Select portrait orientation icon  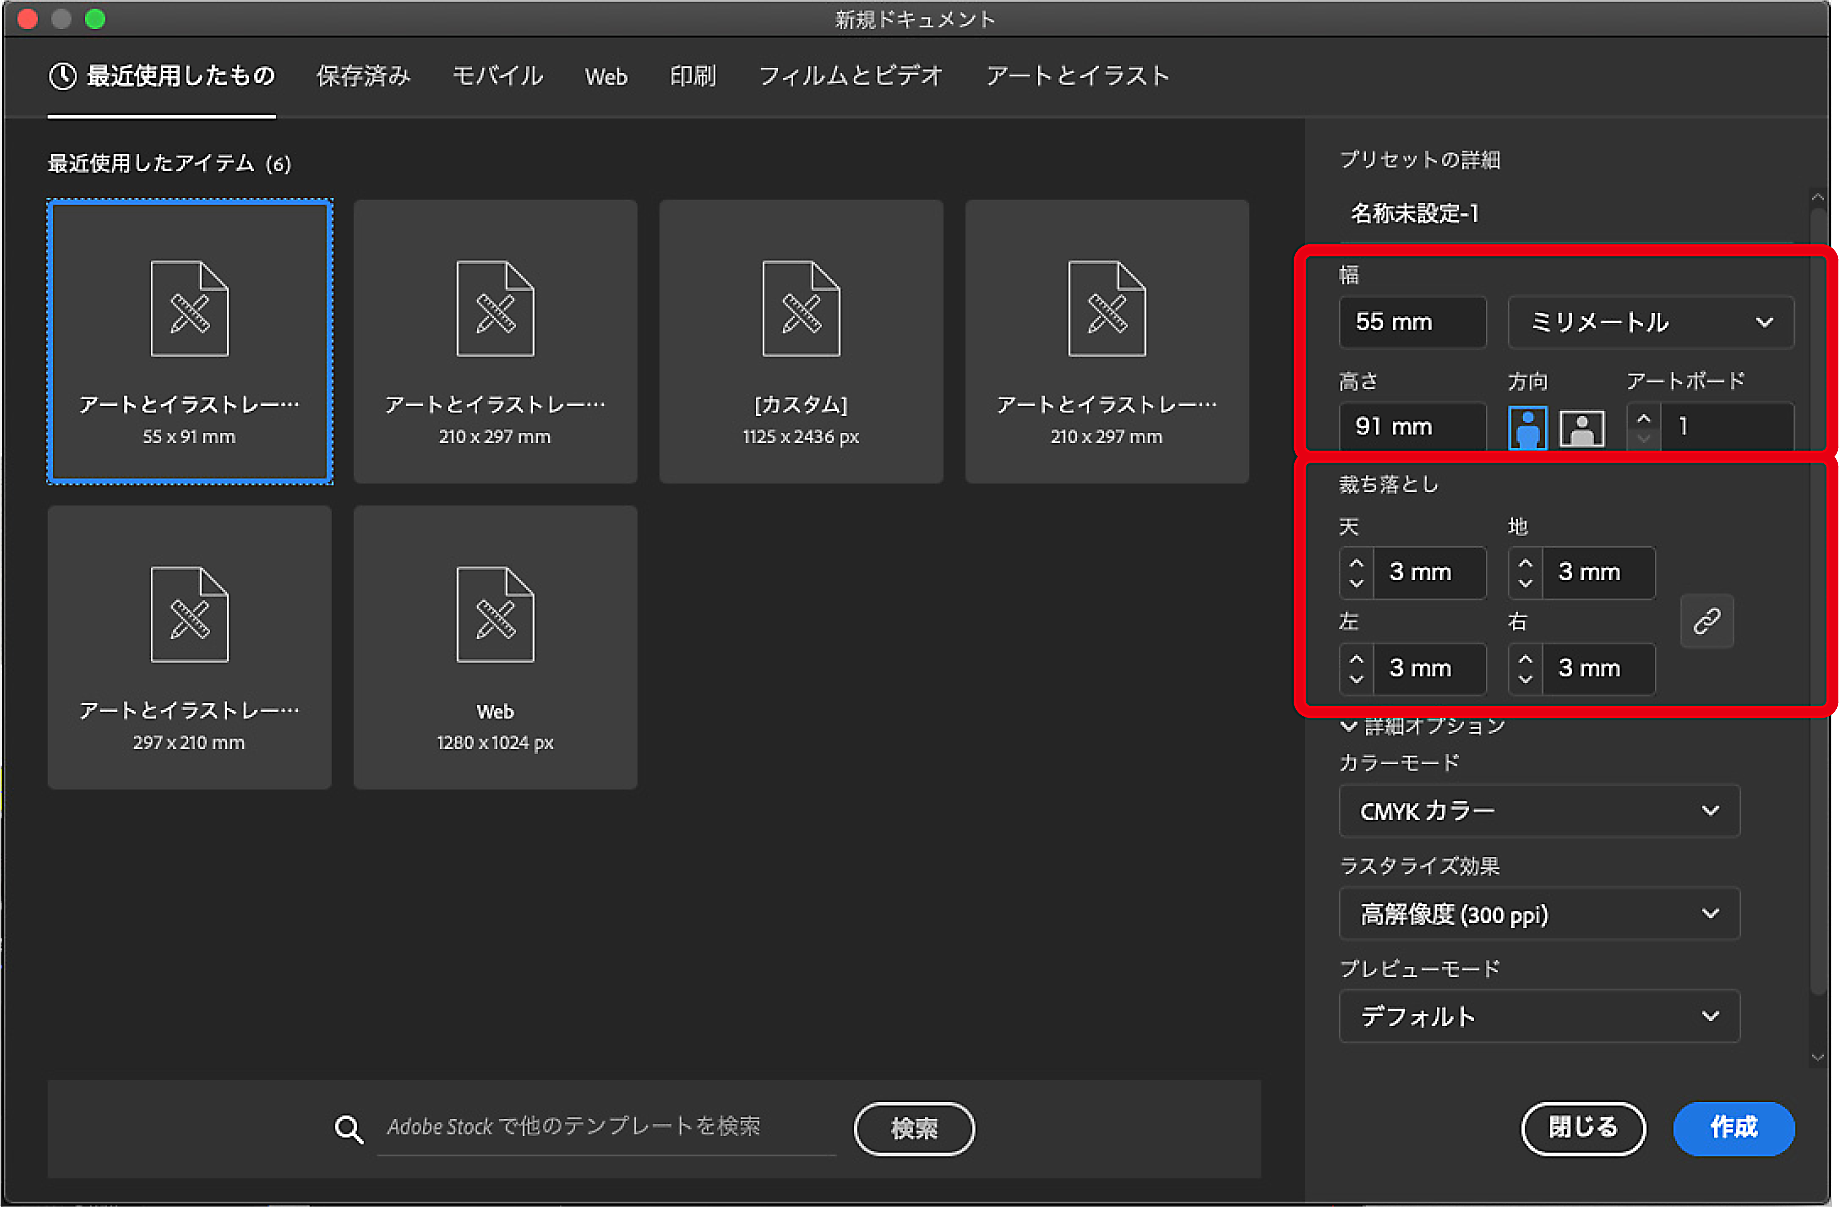coord(1527,428)
